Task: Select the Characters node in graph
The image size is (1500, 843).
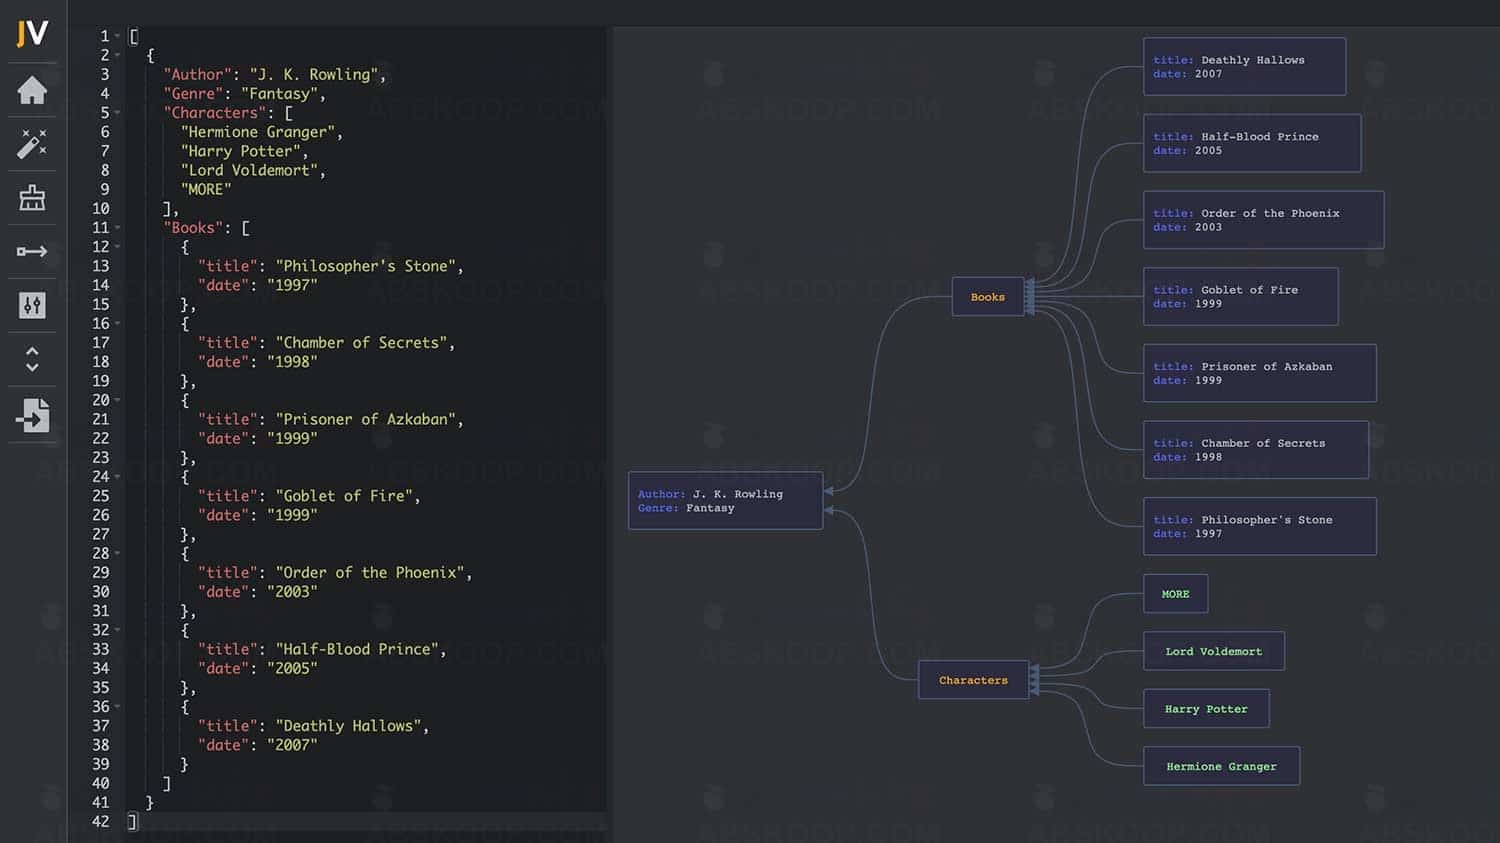Action: [973, 680]
